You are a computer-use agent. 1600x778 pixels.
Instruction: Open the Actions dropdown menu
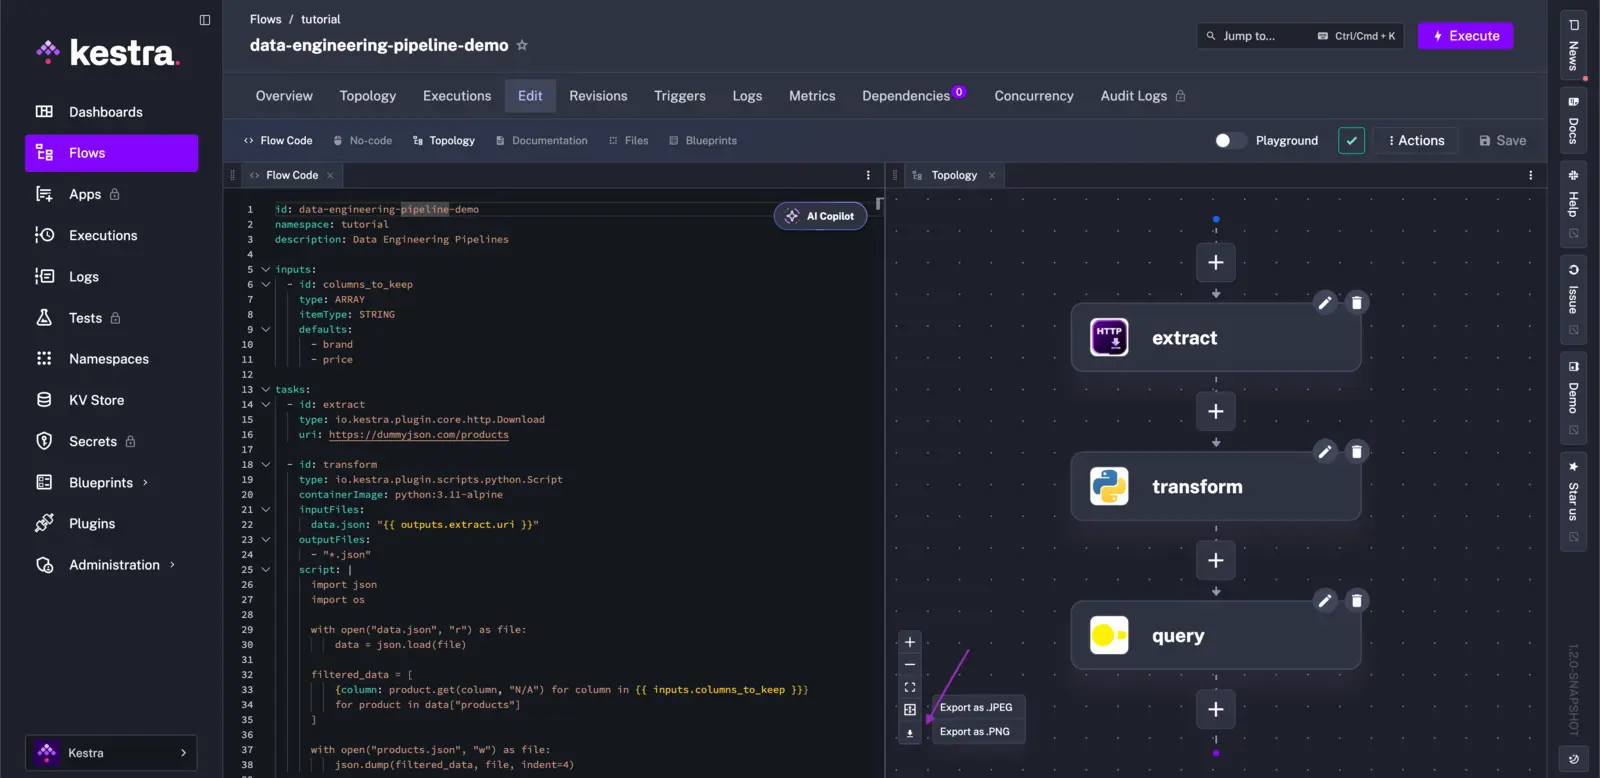click(x=1416, y=141)
